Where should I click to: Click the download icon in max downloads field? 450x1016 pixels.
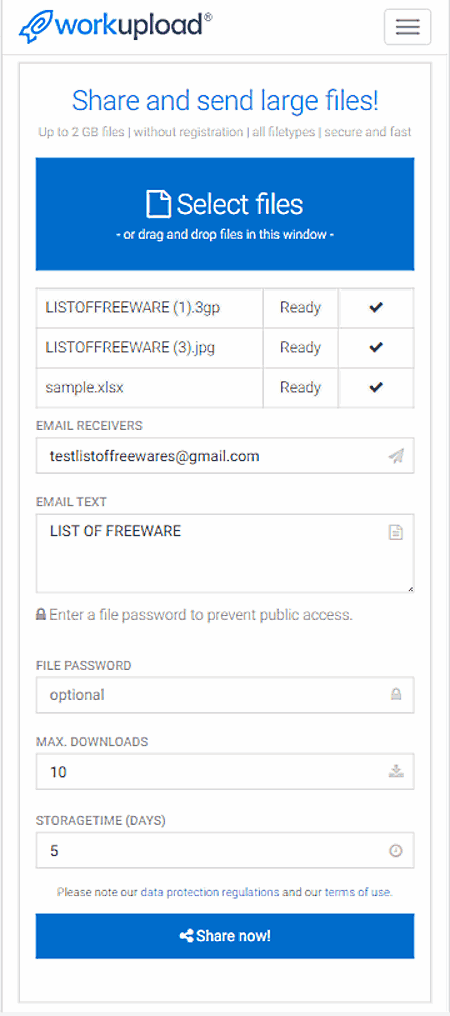(x=396, y=771)
